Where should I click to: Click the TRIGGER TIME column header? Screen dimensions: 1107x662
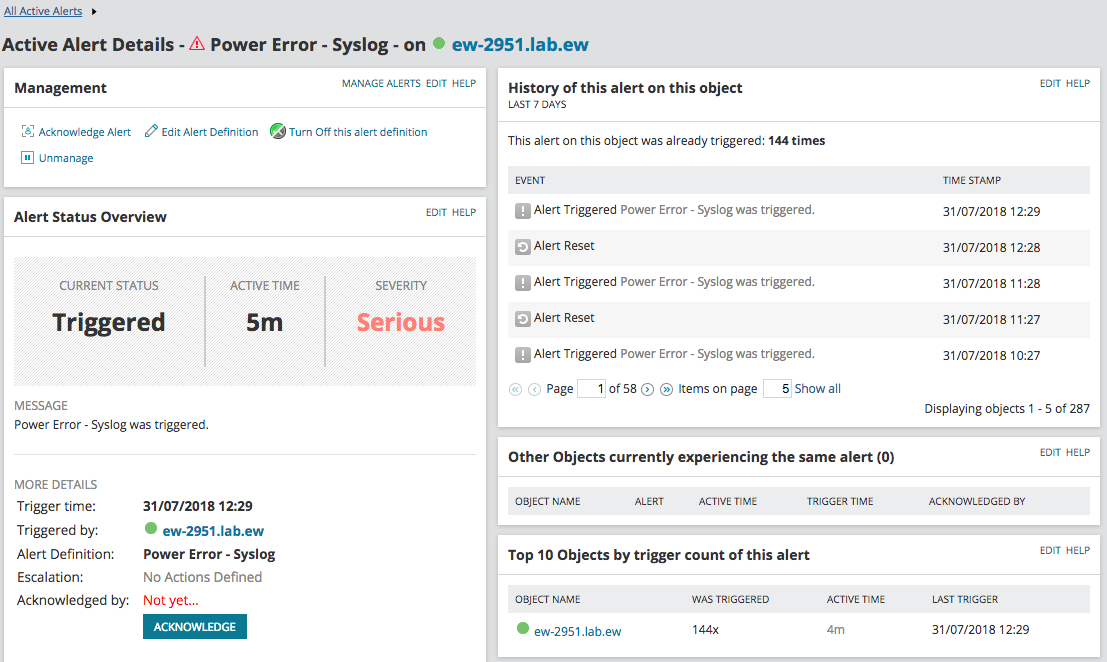click(x=840, y=502)
